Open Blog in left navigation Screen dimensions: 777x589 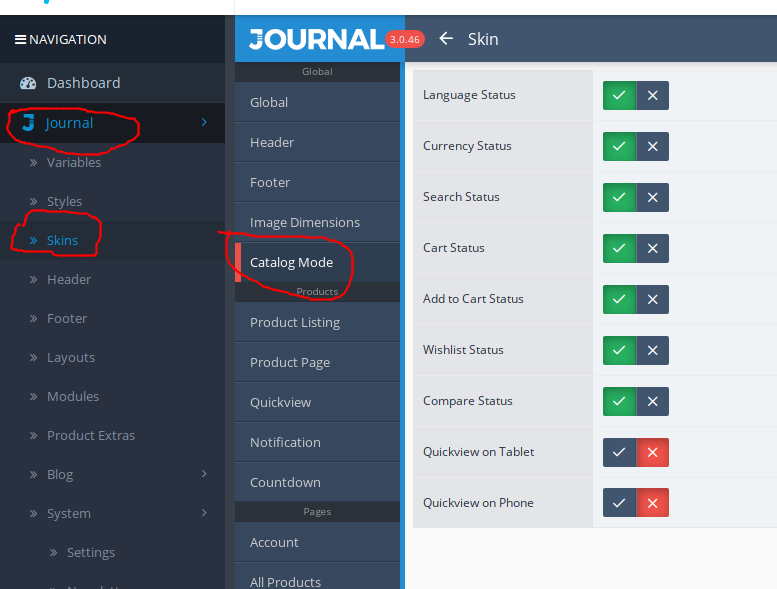point(112,474)
